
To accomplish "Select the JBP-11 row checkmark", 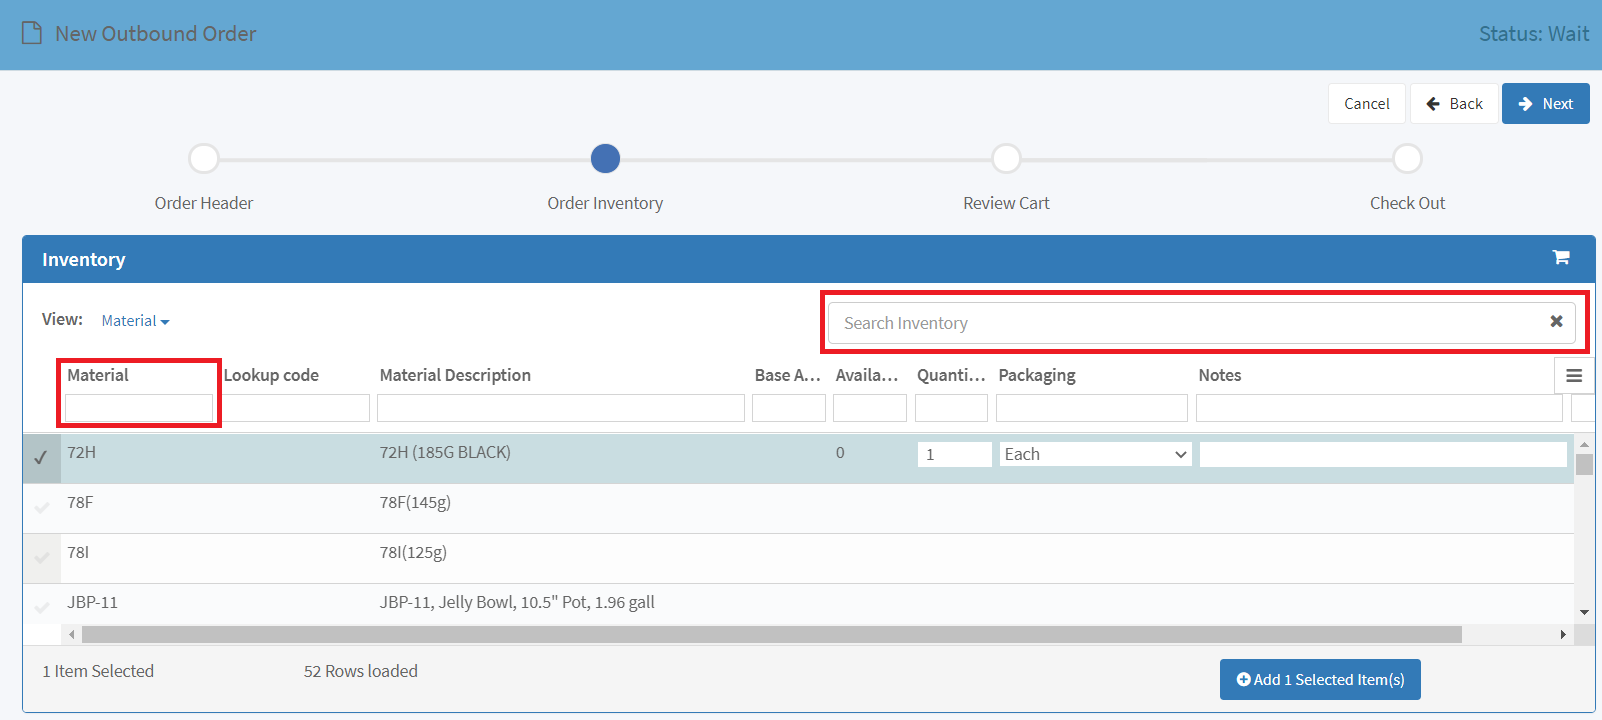I will [x=42, y=607].
